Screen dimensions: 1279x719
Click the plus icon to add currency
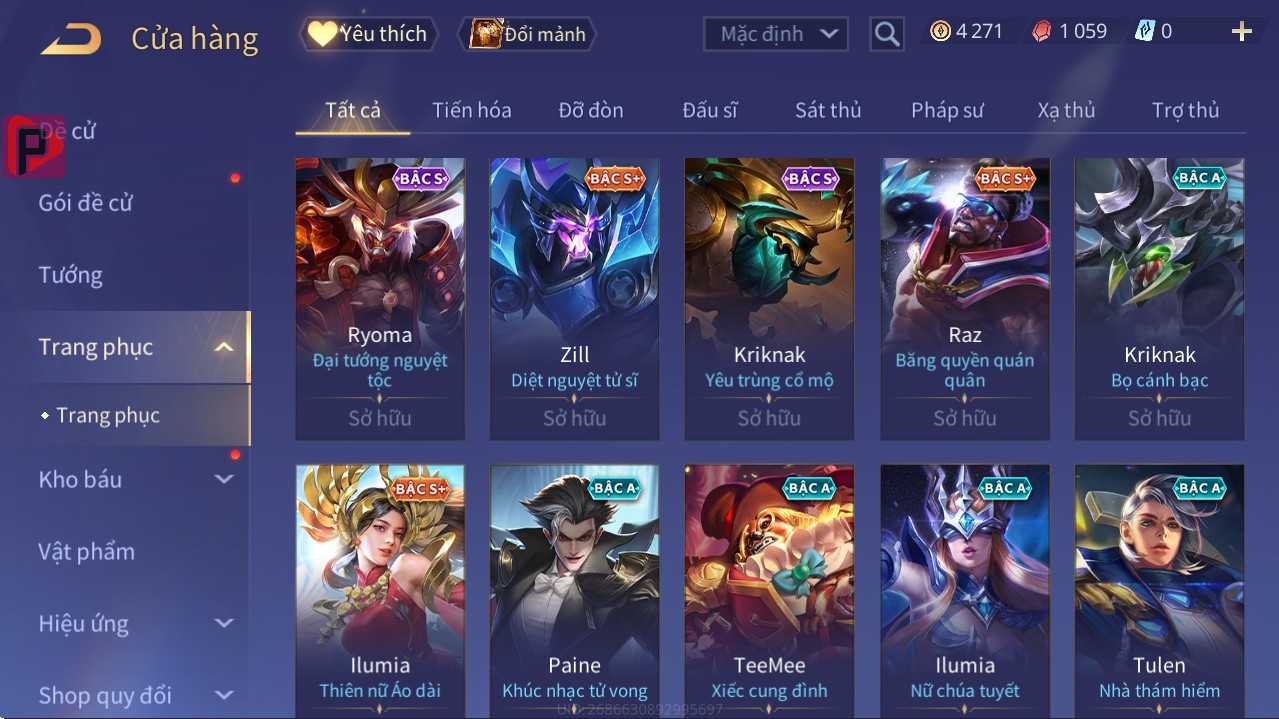(x=1241, y=31)
